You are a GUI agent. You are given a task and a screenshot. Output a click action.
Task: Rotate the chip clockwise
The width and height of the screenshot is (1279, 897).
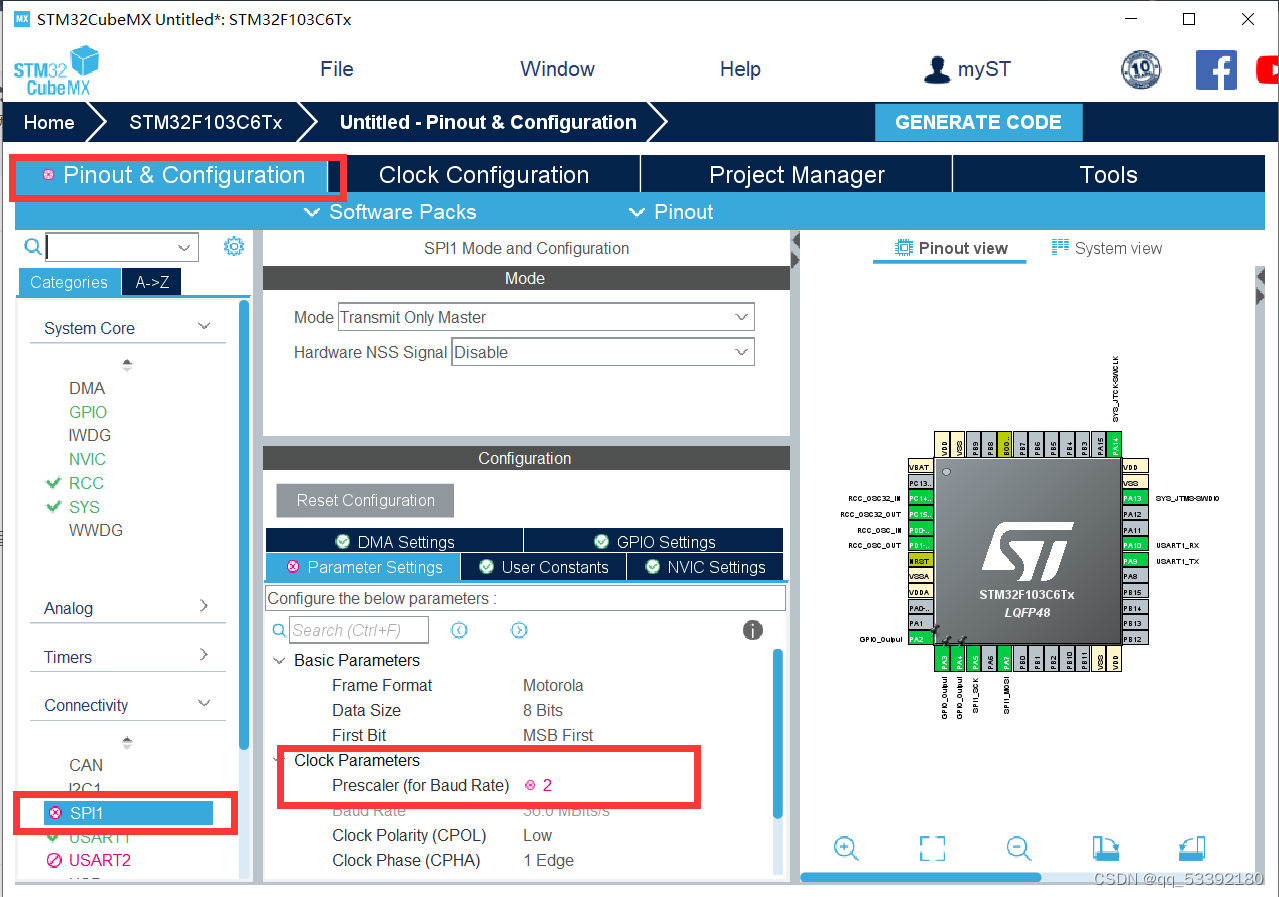click(1105, 849)
